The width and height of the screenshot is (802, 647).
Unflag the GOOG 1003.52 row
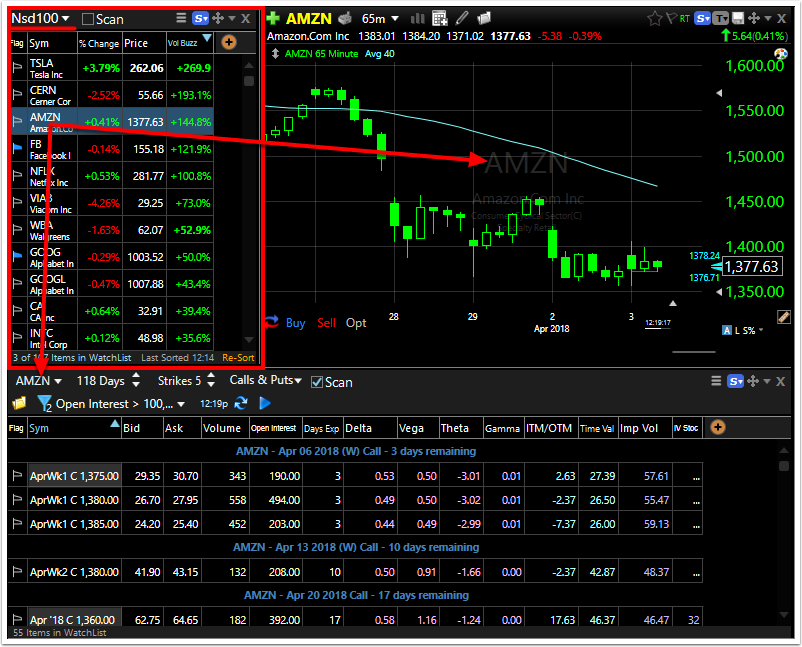click(x=17, y=256)
